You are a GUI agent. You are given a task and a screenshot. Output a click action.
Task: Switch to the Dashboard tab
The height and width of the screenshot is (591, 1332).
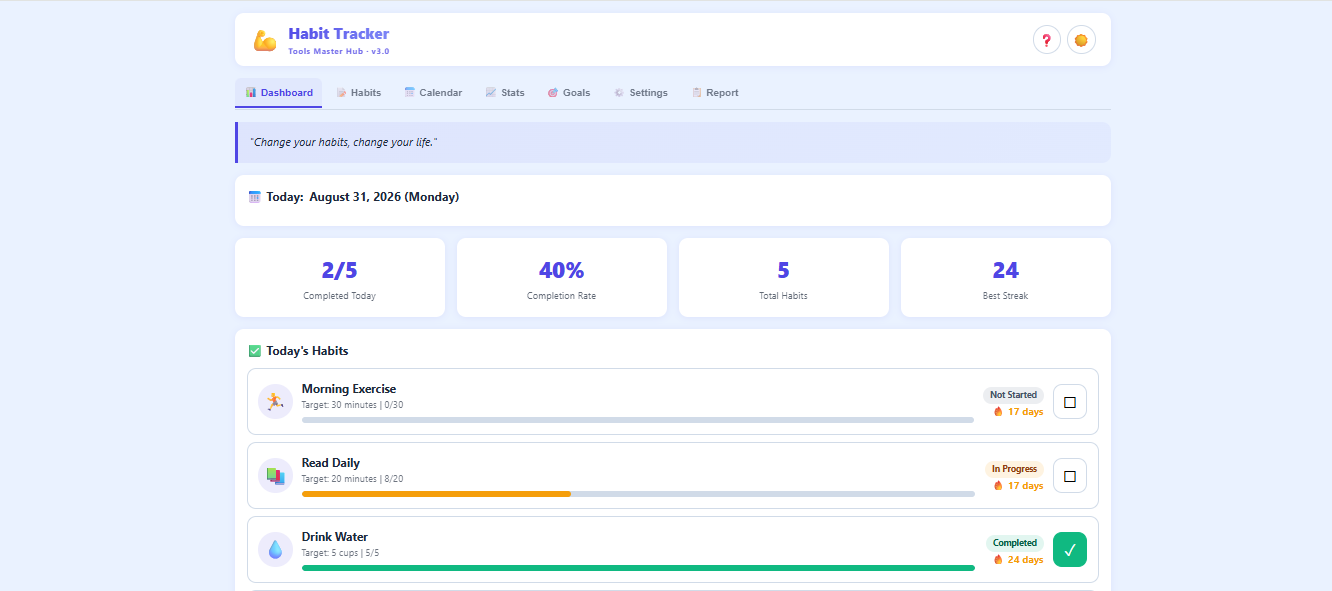(x=279, y=93)
